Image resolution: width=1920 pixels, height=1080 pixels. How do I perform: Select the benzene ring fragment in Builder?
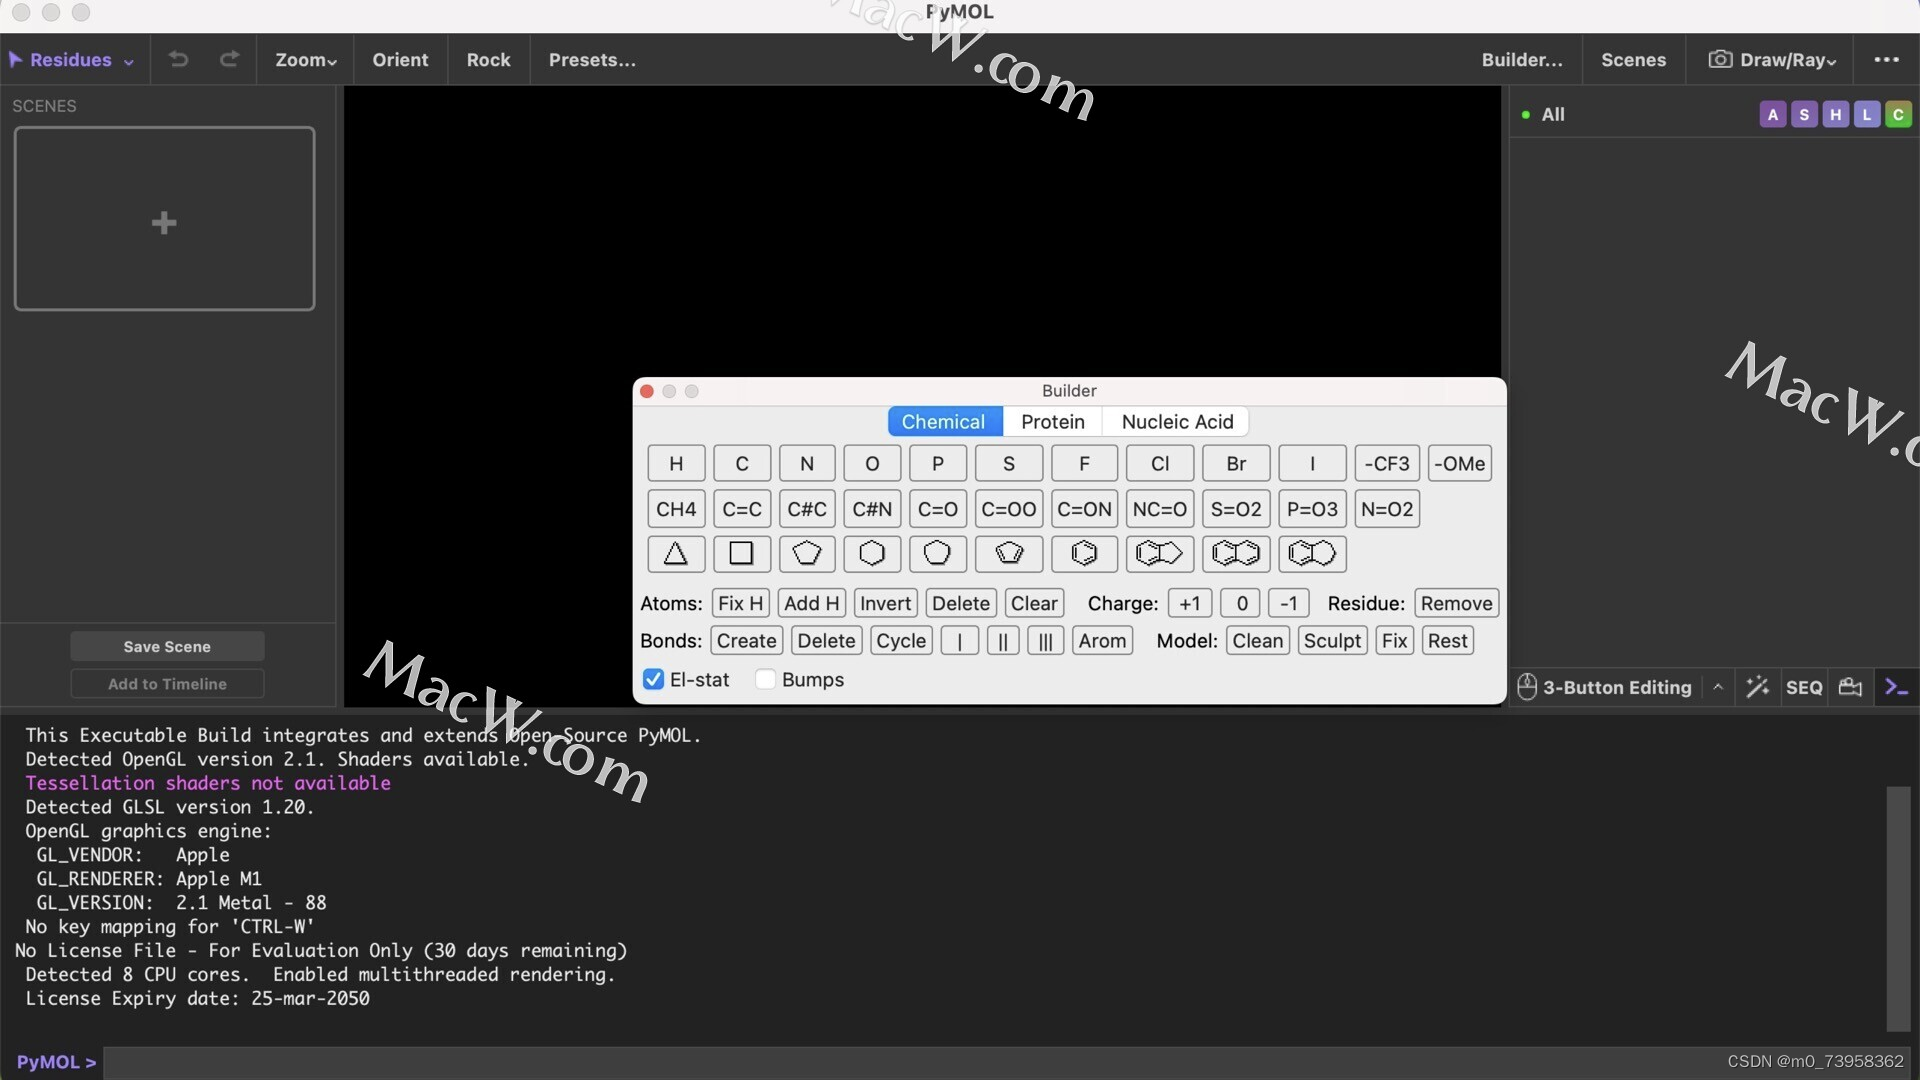pos(1084,554)
